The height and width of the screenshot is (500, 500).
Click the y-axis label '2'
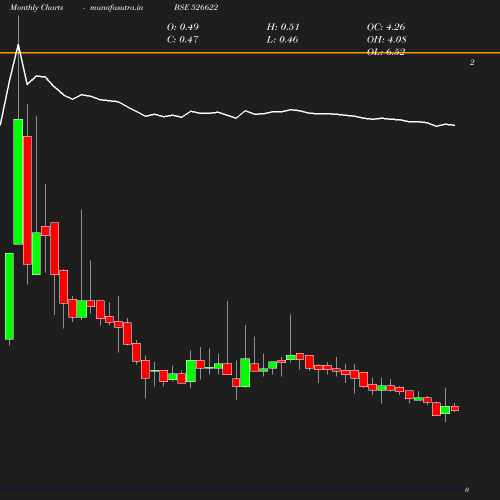(472, 62)
